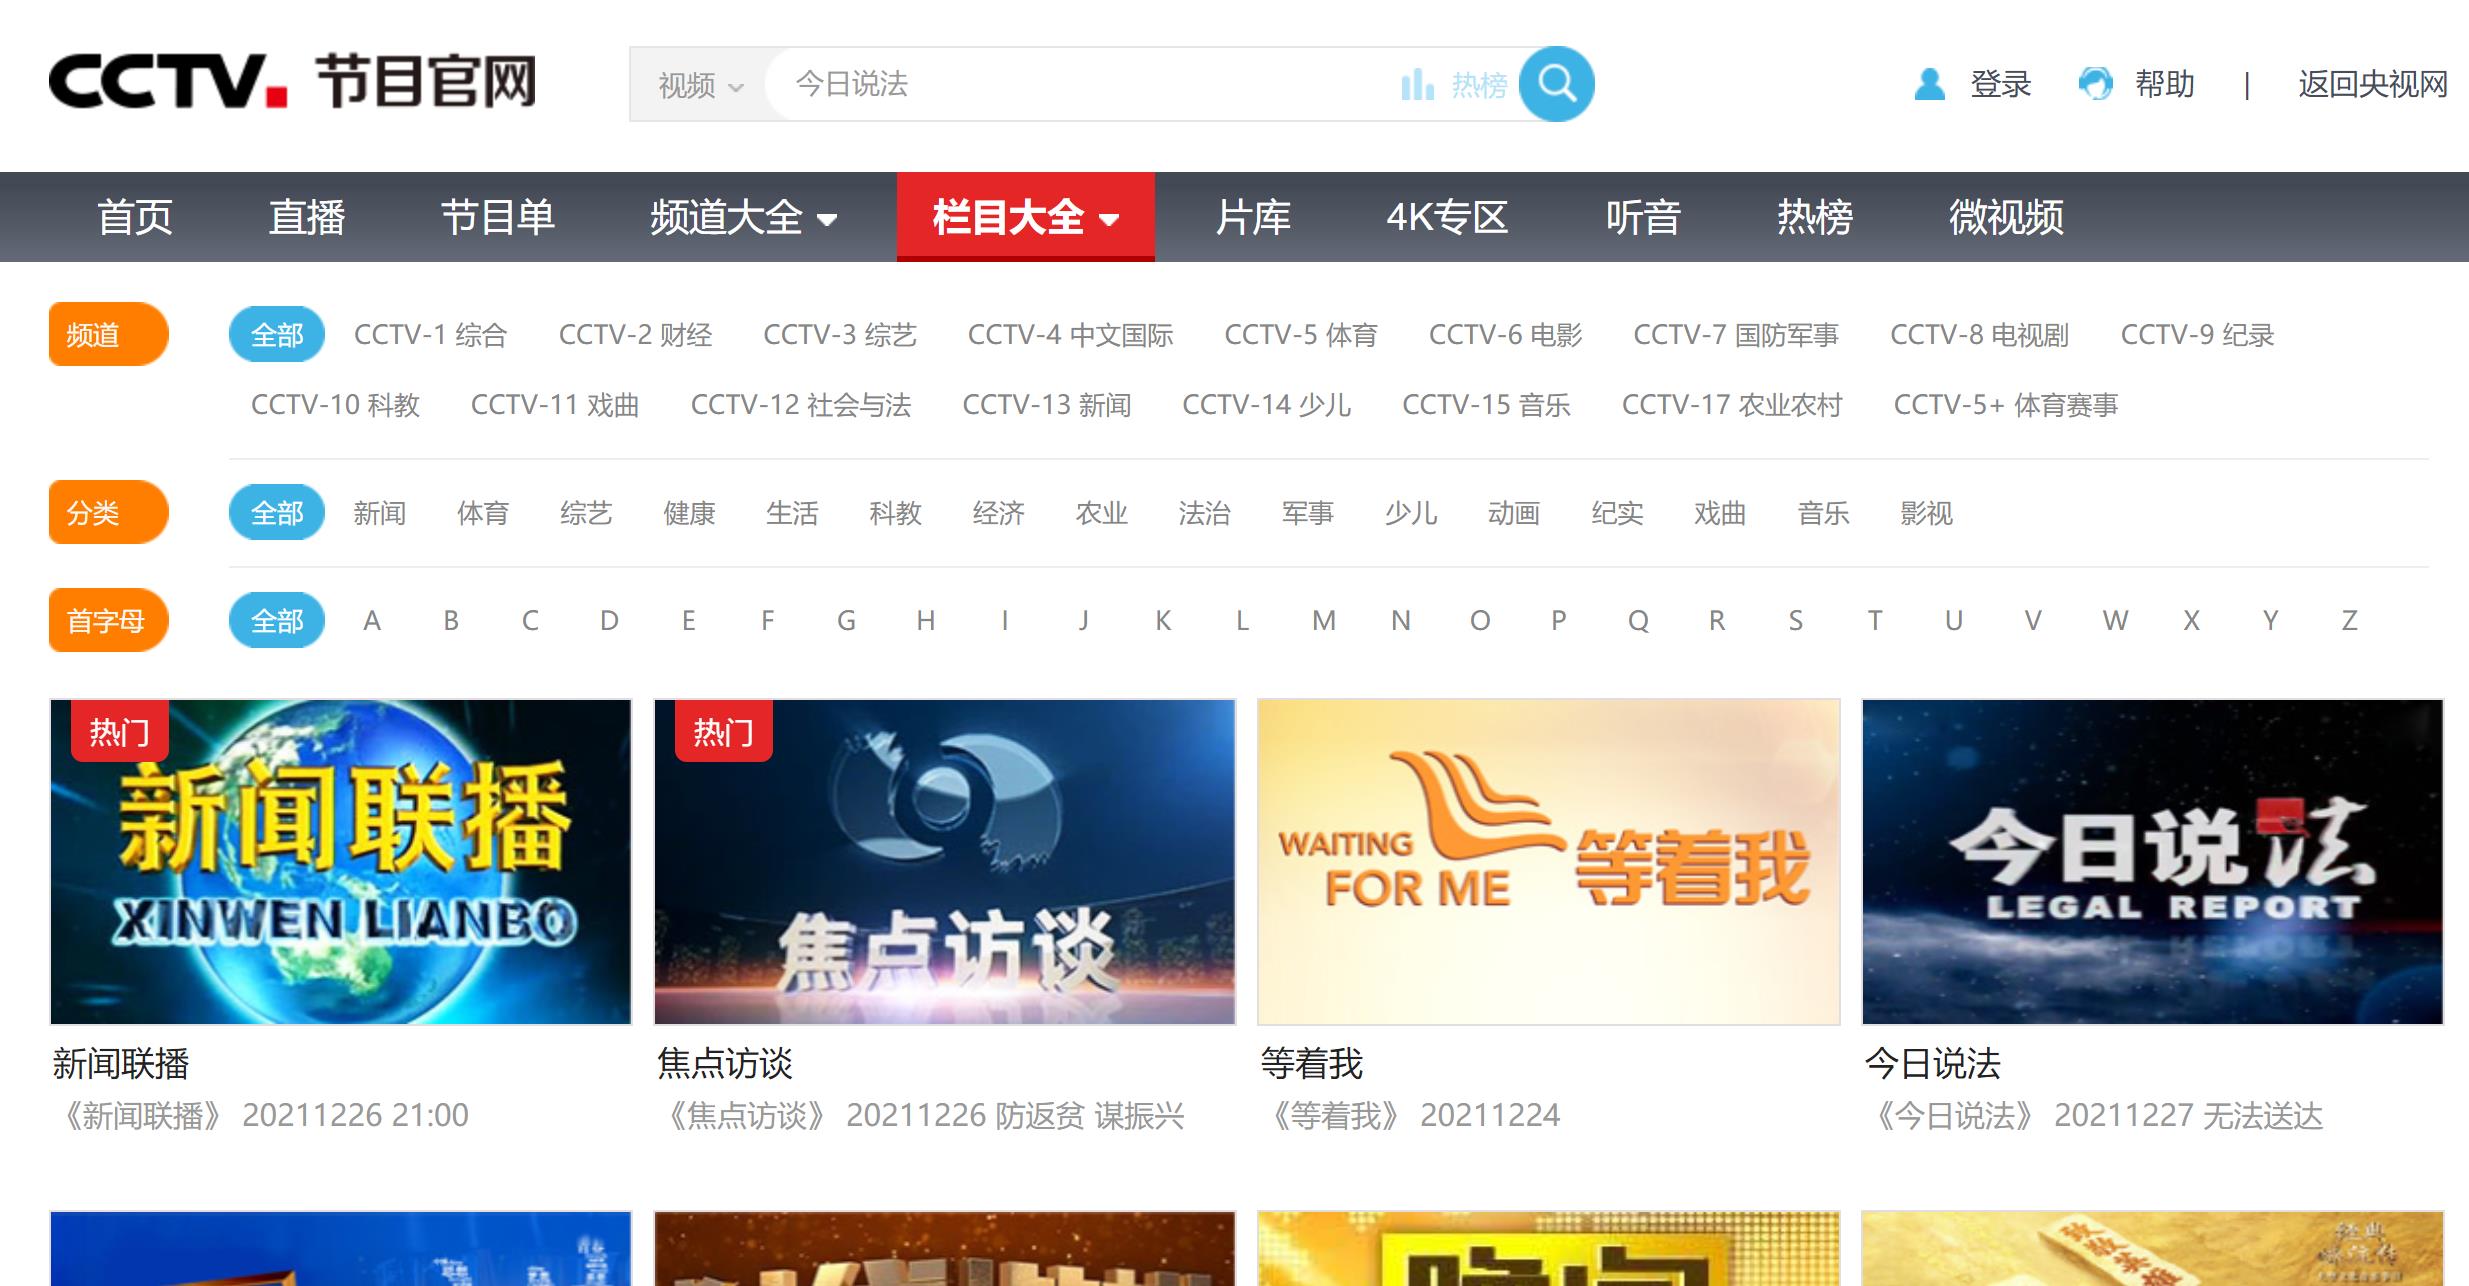The width and height of the screenshot is (2469, 1286).
Task: Select 全部 in the 分类 filter row
Action: (276, 513)
